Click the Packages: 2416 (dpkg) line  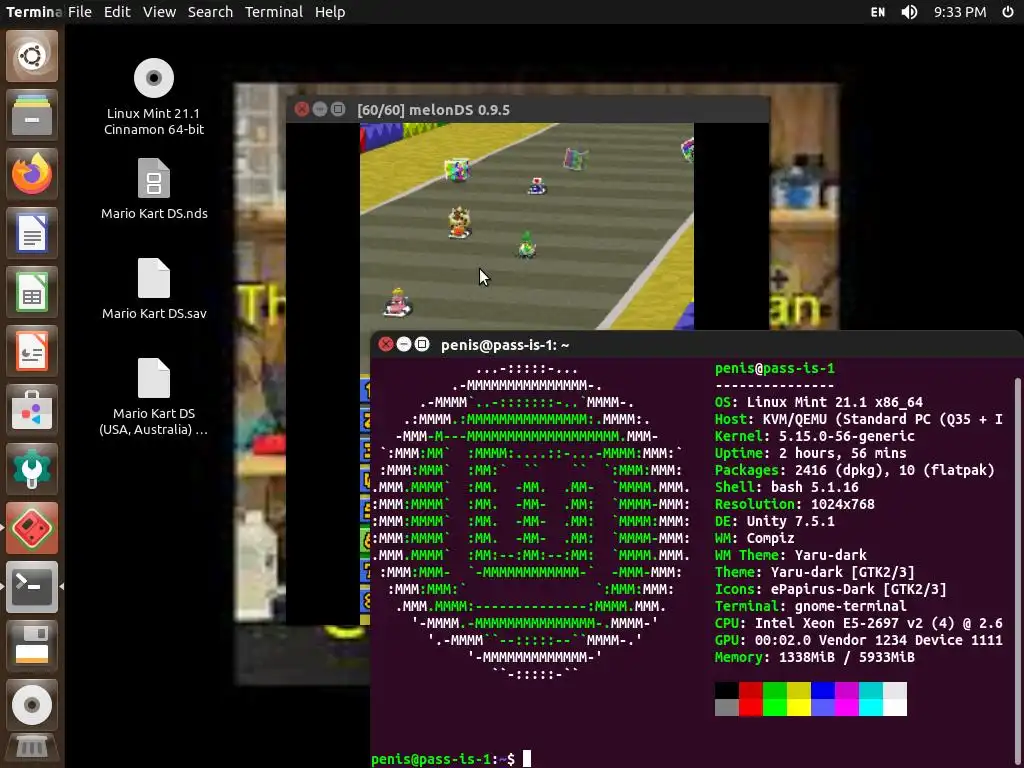[x=855, y=470]
